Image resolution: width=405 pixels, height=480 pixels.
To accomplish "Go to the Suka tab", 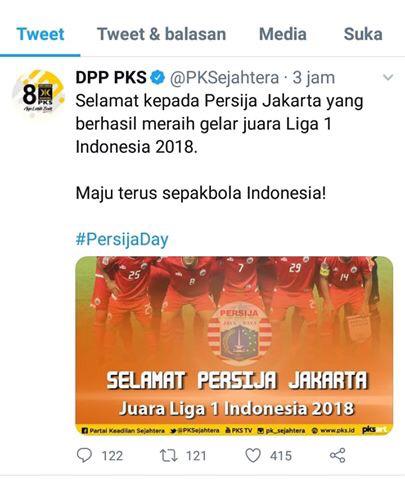I will tap(363, 34).
